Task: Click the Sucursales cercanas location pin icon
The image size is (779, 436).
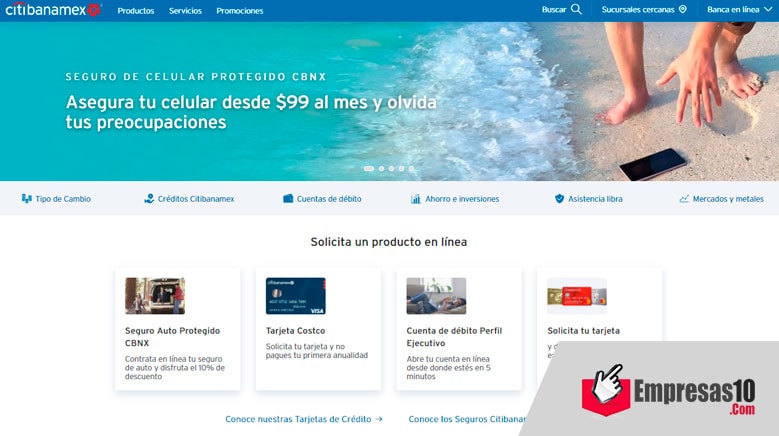Action: coord(683,9)
